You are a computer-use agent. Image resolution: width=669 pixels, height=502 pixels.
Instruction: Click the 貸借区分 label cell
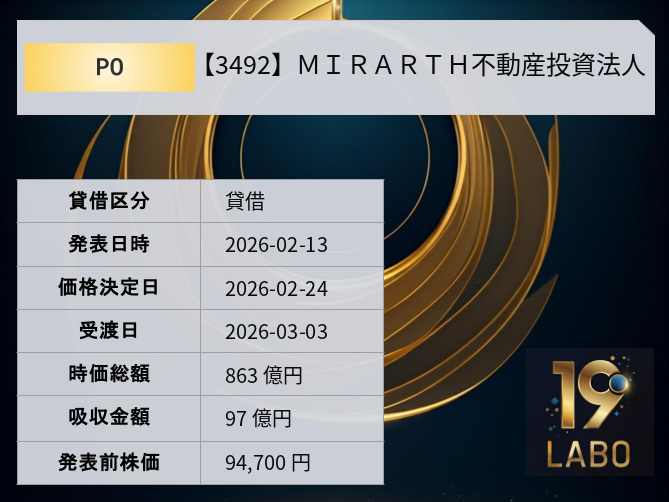tap(109, 201)
